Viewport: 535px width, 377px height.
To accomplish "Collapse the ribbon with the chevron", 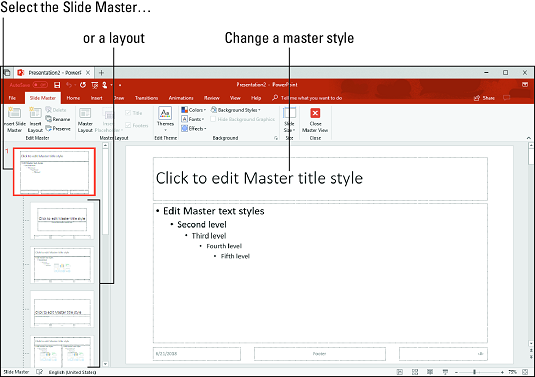I will pos(529,138).
